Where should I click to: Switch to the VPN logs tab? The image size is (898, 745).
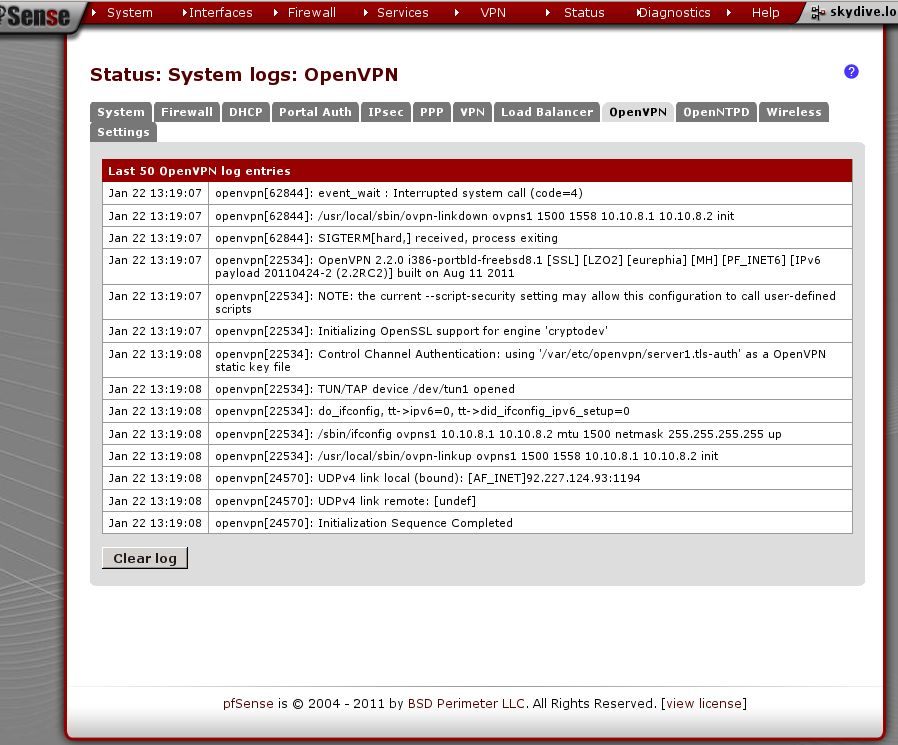point(472,112)
